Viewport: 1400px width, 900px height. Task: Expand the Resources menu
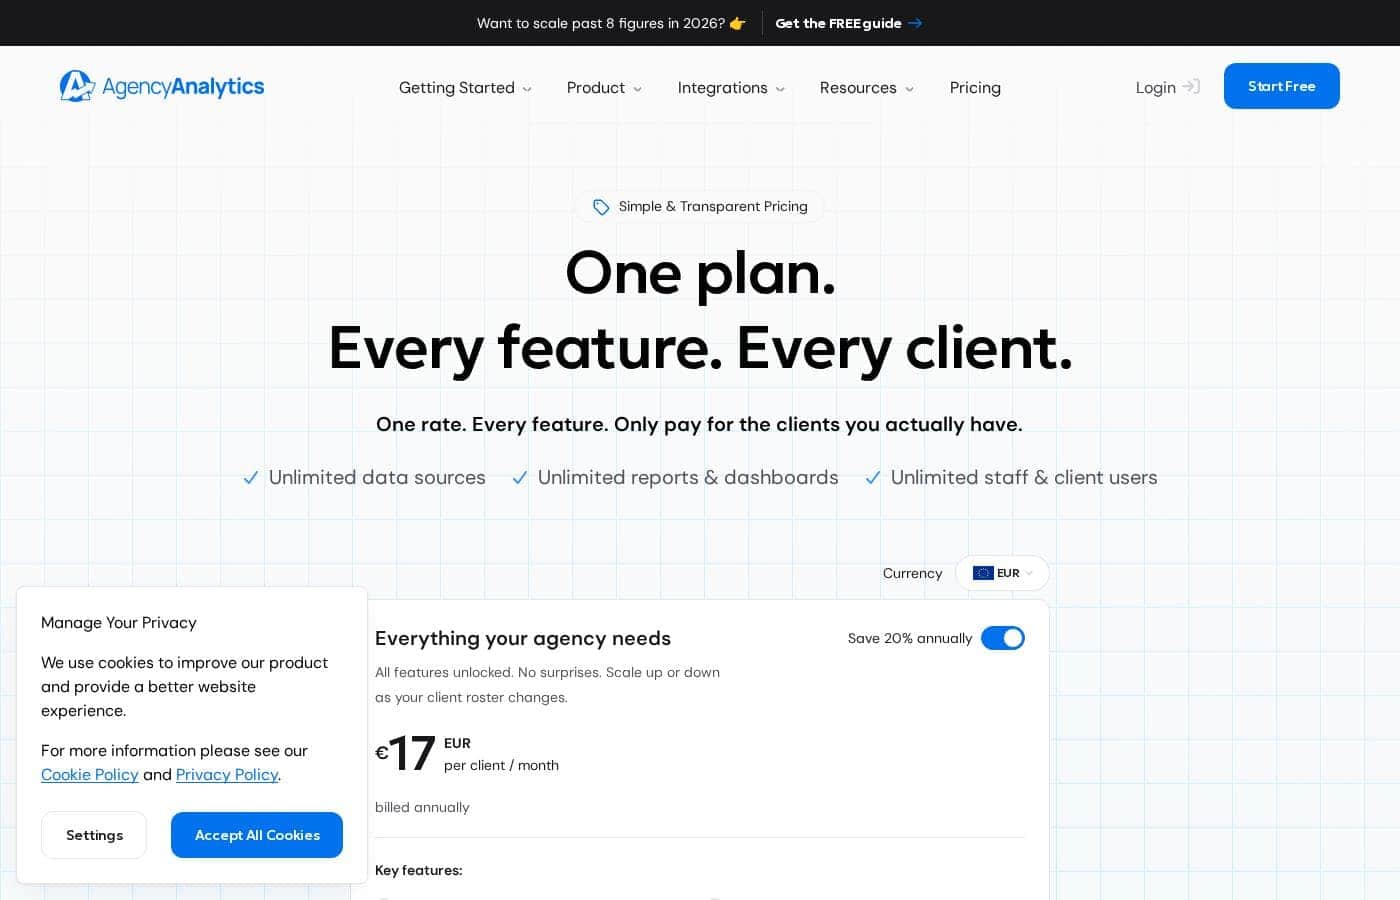[867, 88]
